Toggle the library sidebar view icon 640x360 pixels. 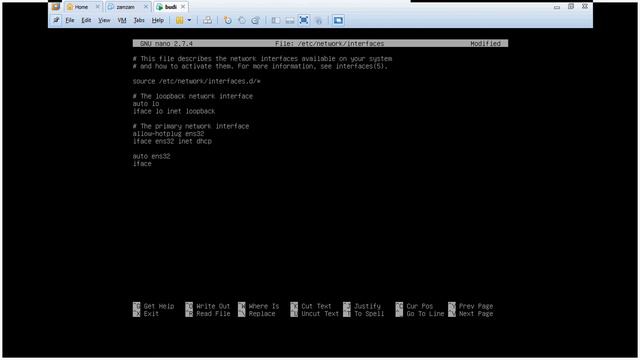[276, 20]
